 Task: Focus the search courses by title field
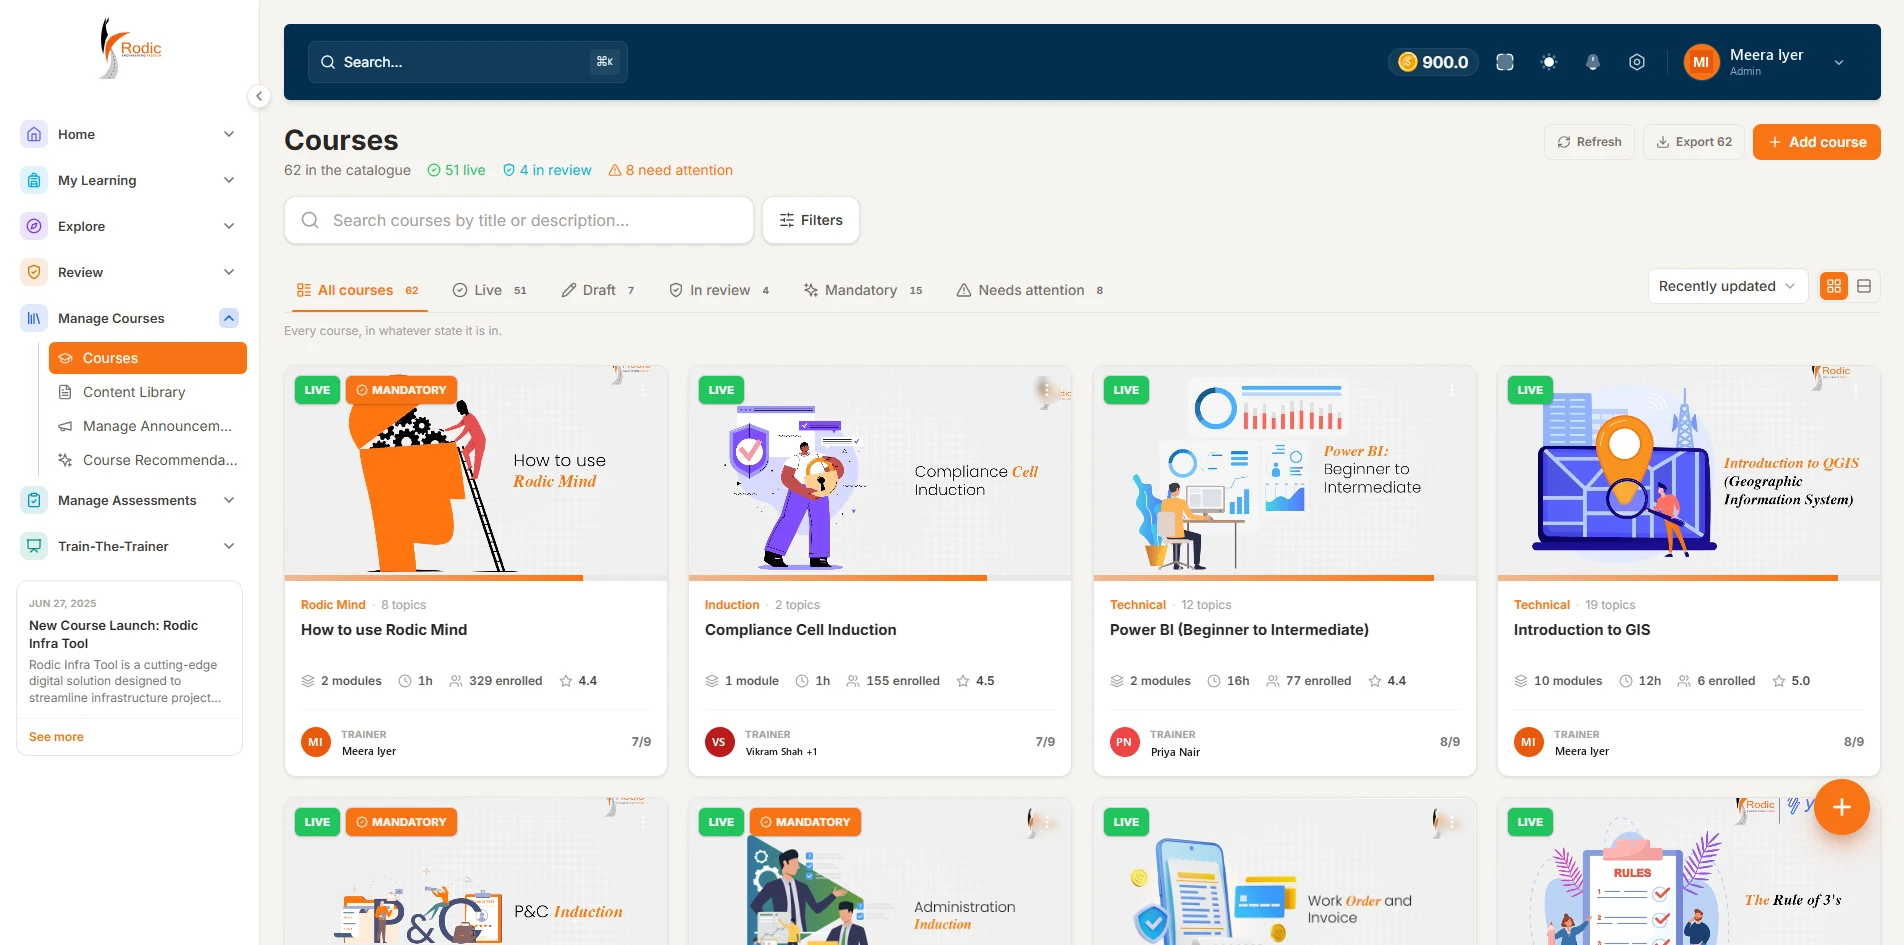pyautogui.click(x=519, y=220)
